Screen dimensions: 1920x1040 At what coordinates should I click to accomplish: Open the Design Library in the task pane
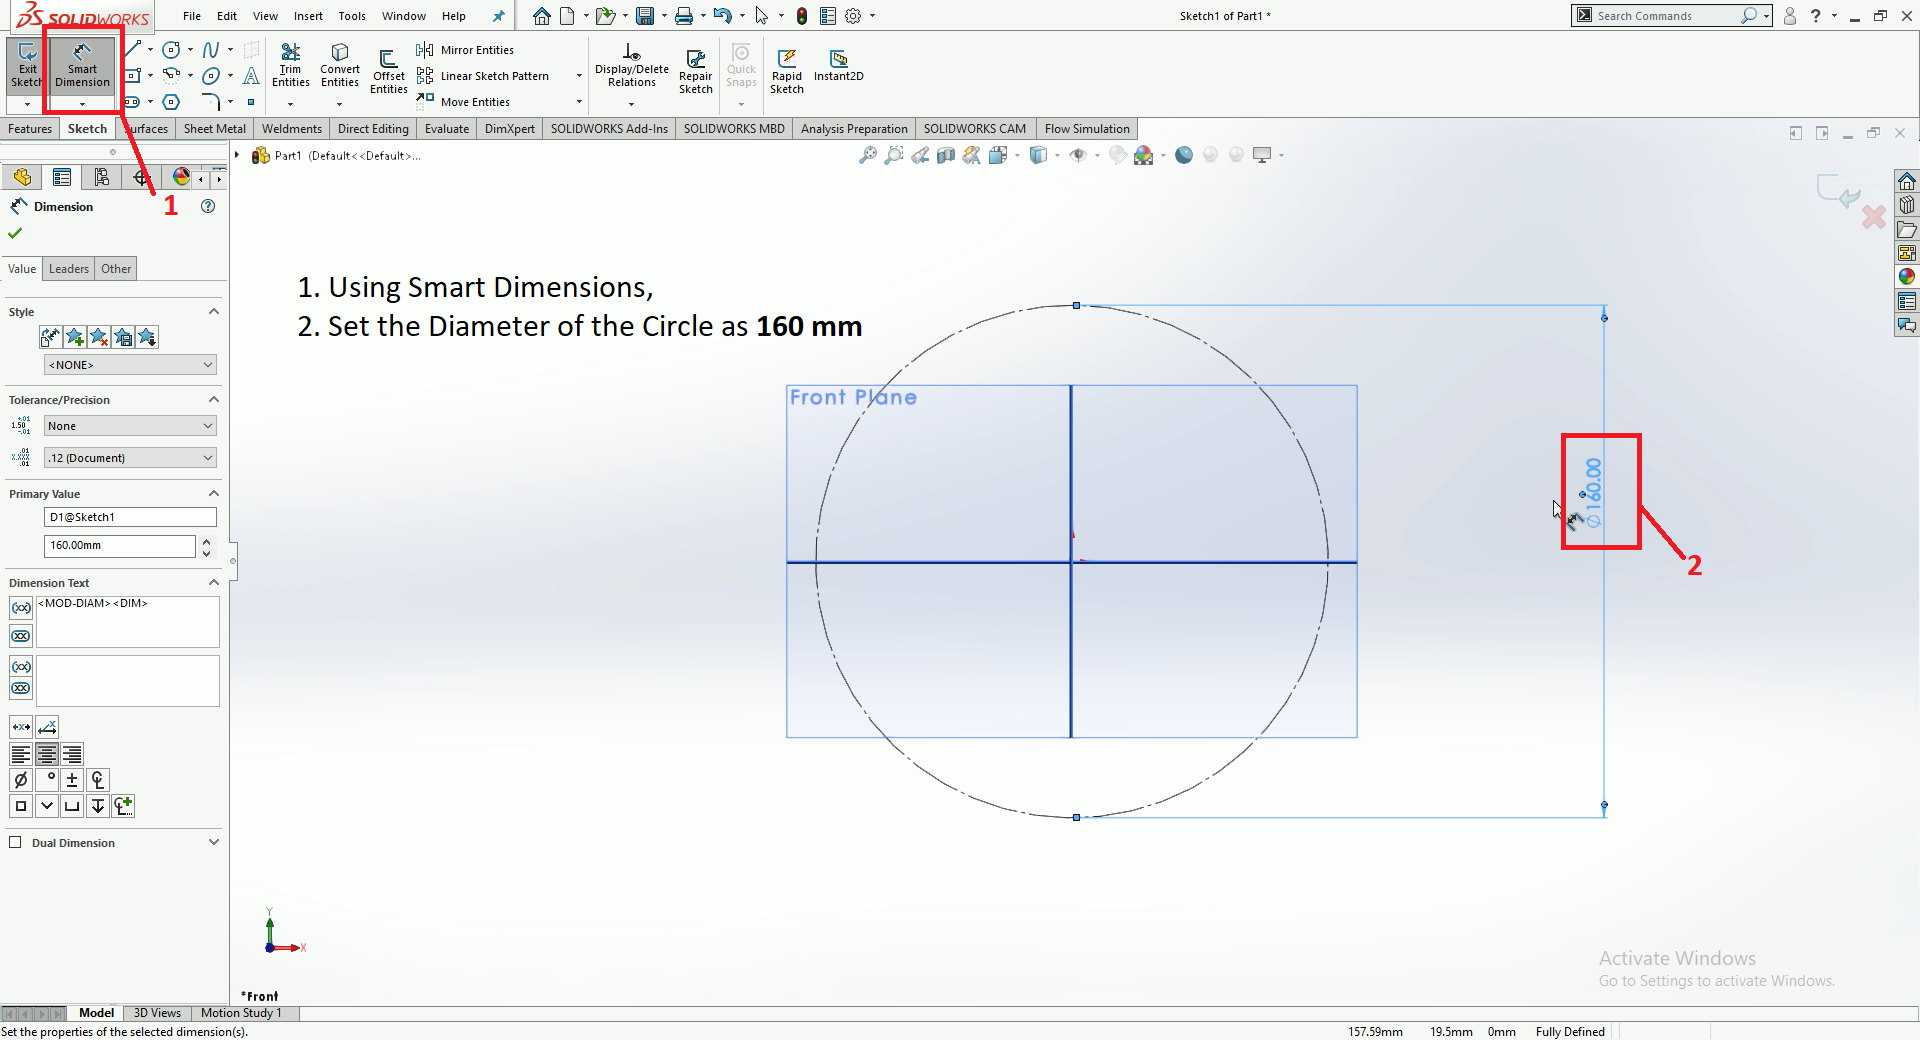1907,205
